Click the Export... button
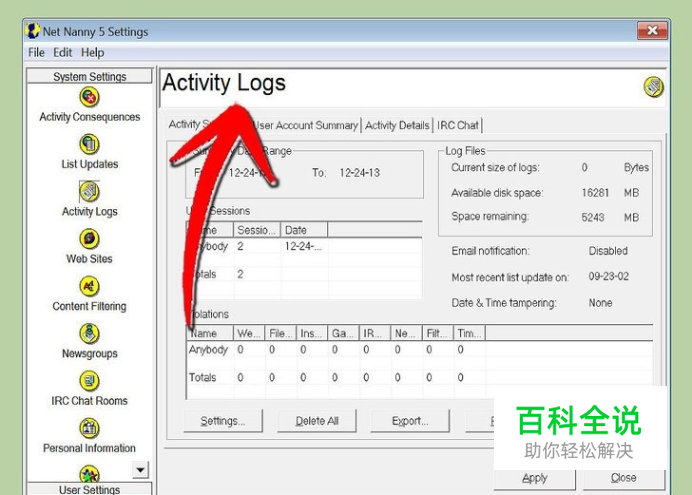Screen dimensions: 692x495 410,421
